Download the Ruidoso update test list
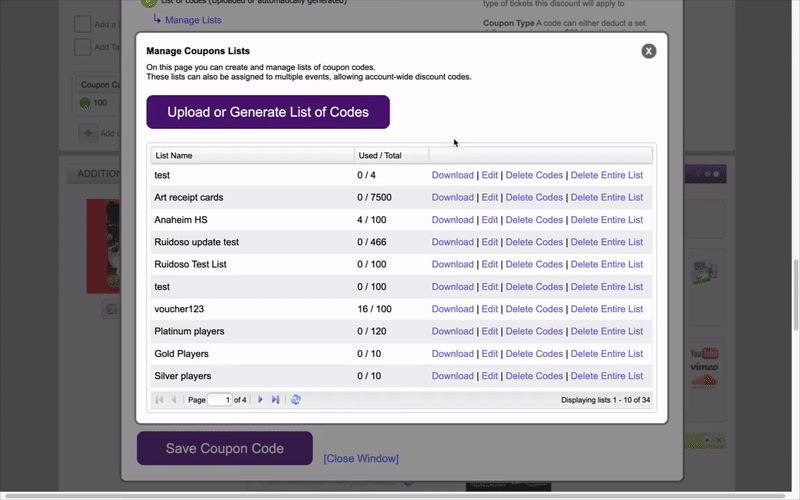The image size is (800, 500). click(x=453, y=242)
